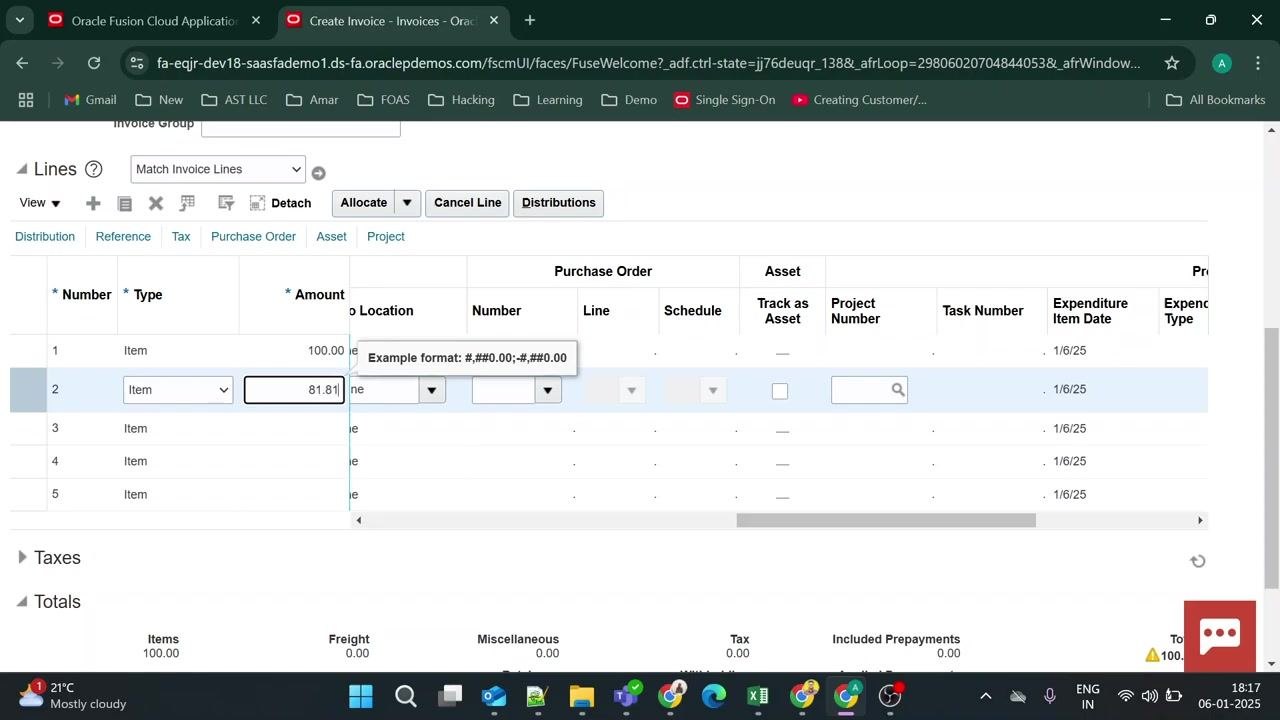This screenshot has width=1280, height=720.
Task: Click the Project Number input field
Action: [x=861, y=390]
